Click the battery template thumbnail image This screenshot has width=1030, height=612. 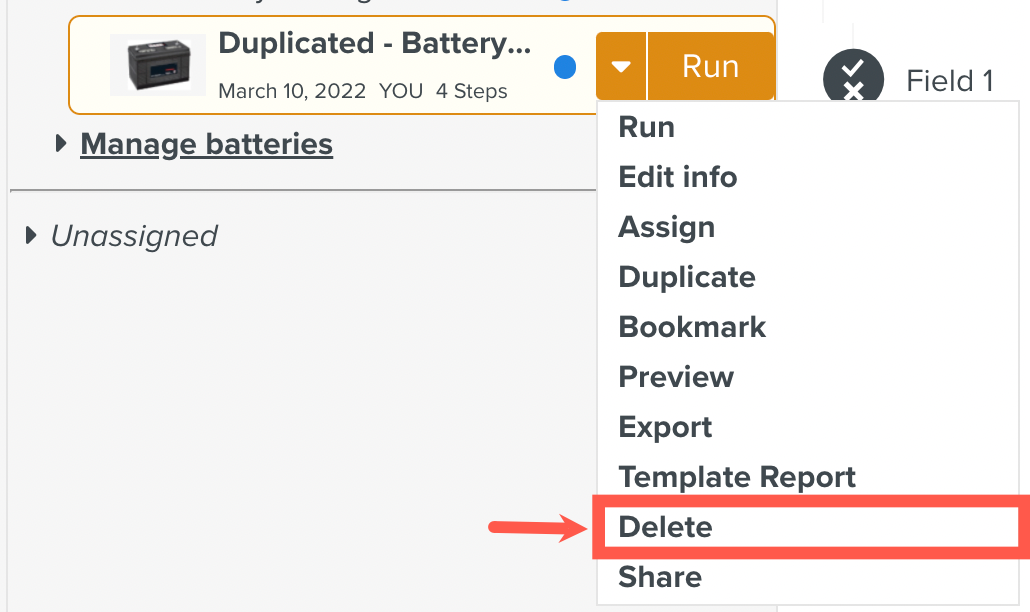[158, 65]
